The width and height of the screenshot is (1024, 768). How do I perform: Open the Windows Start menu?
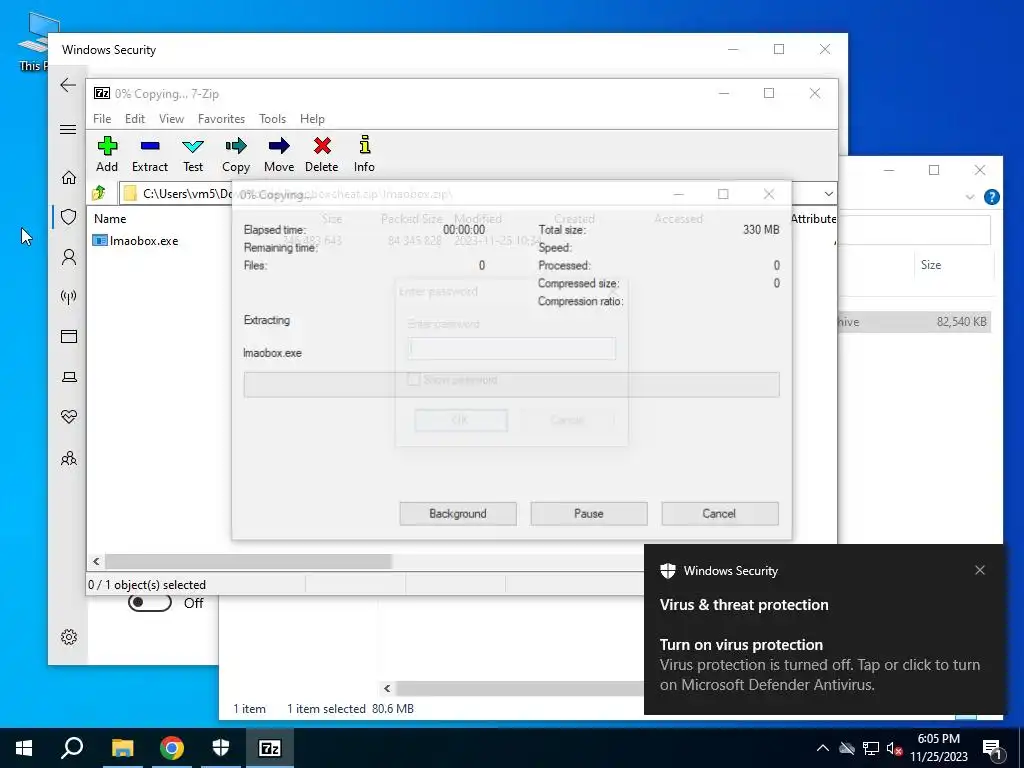(24, 748)
